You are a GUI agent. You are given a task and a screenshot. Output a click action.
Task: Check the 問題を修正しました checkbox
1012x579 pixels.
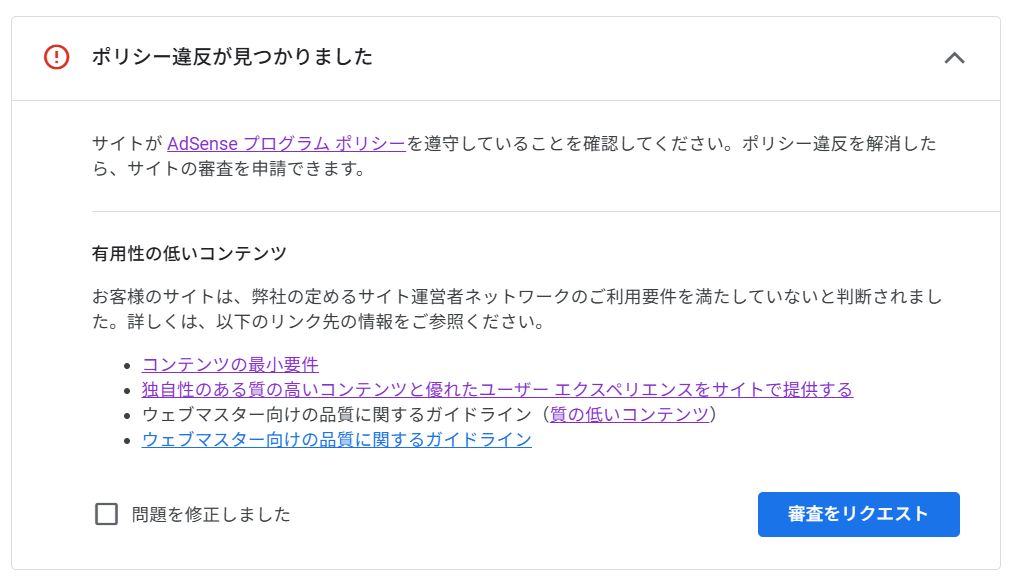106,514
